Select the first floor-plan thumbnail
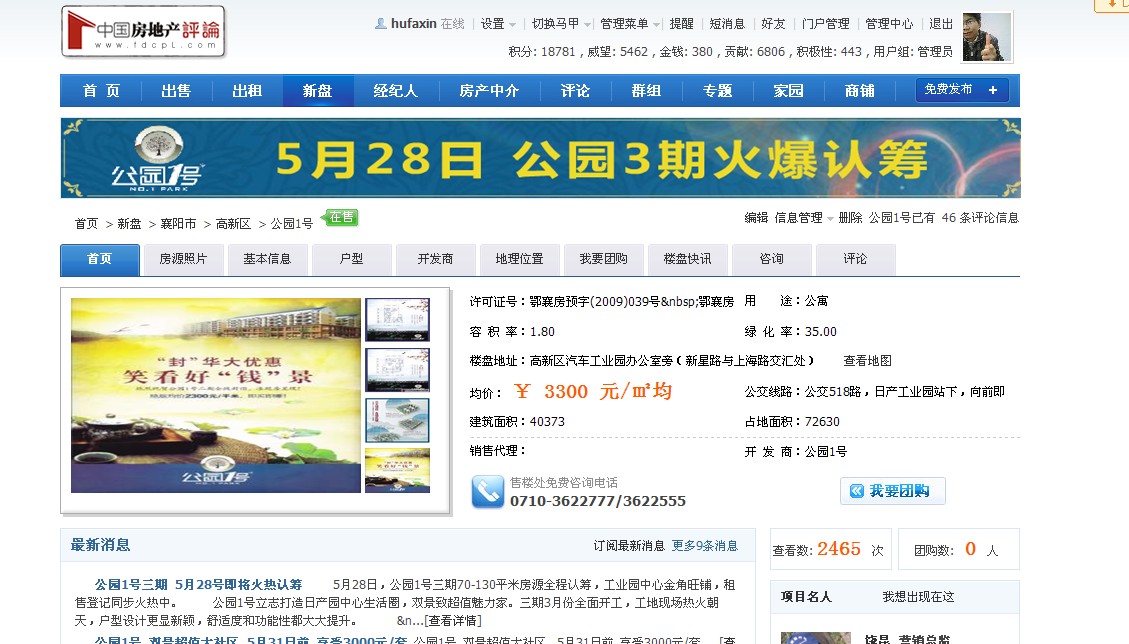Image resolution: width=1129 pixels, height=644 pixels. point(397,319)
